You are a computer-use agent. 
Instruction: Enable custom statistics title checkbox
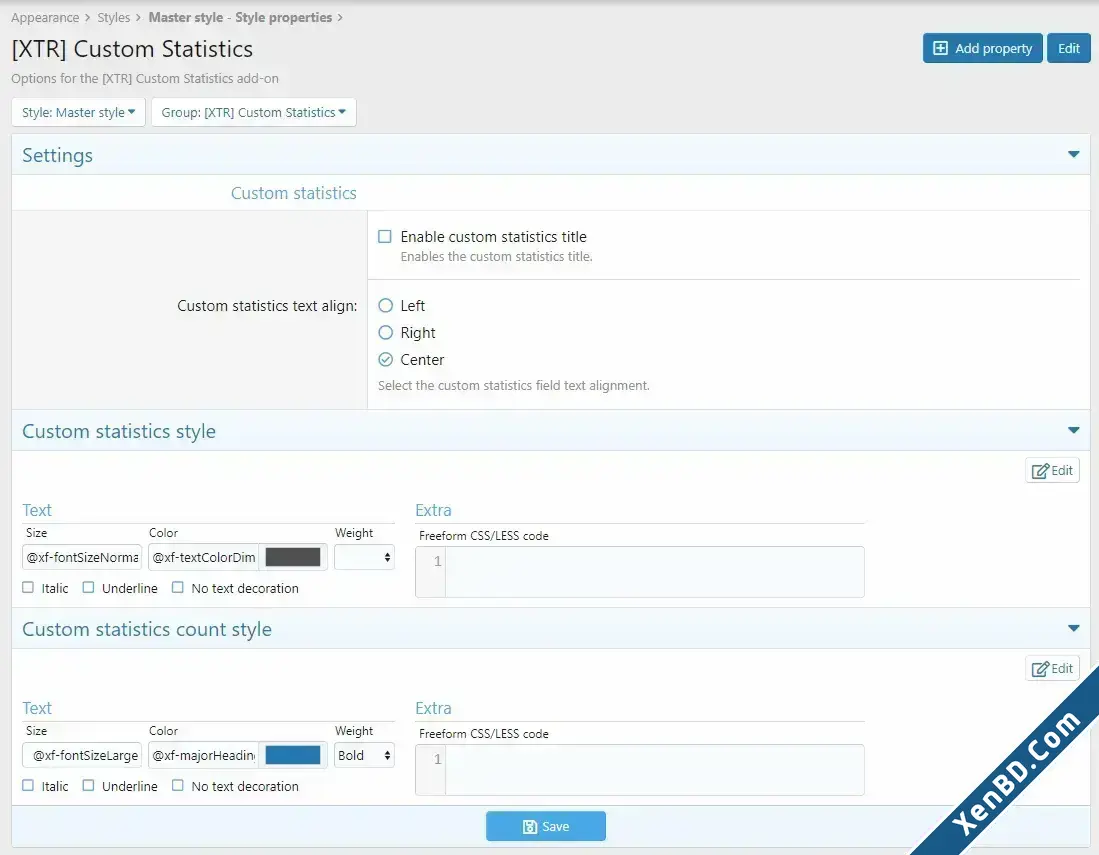[385, 236]
